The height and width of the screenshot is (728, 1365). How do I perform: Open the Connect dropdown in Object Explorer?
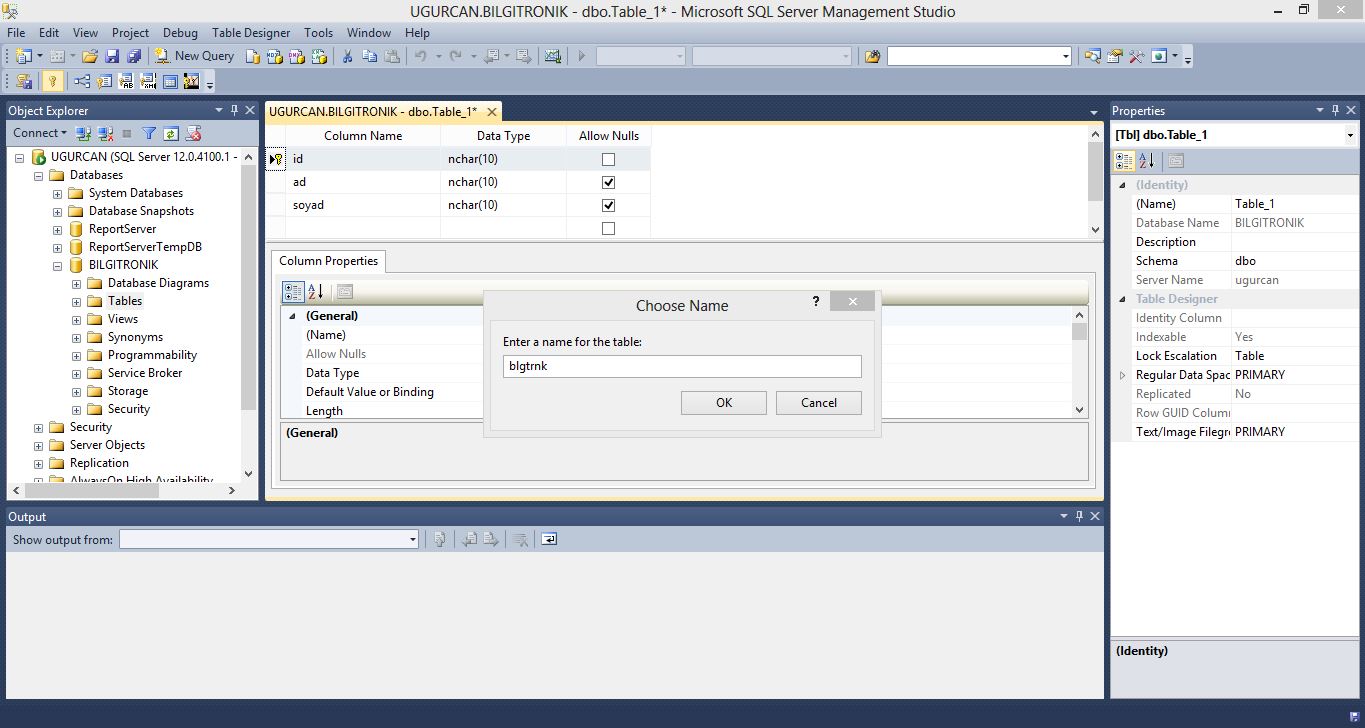[40, 133]
